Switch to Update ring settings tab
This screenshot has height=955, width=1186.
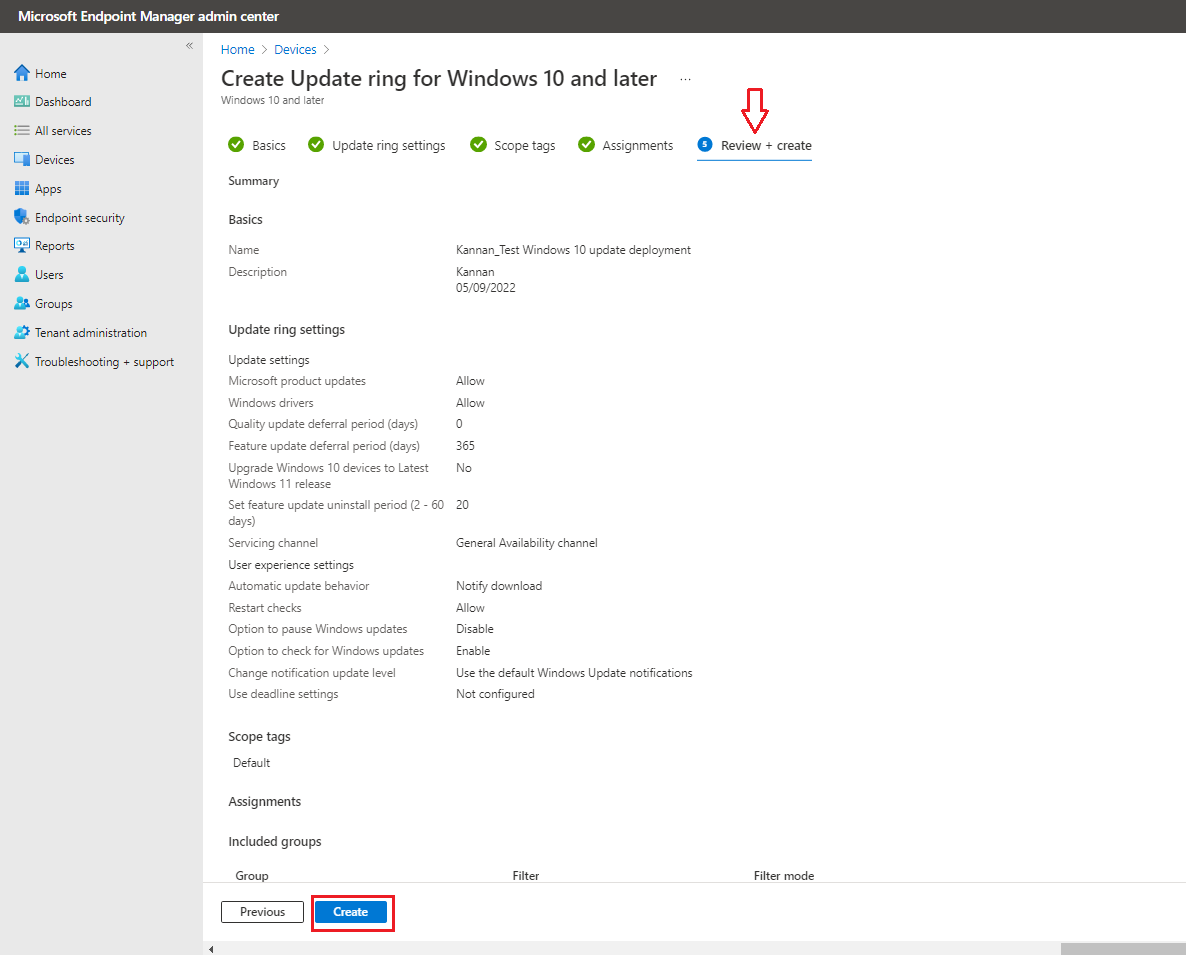[x=377, y=145]
